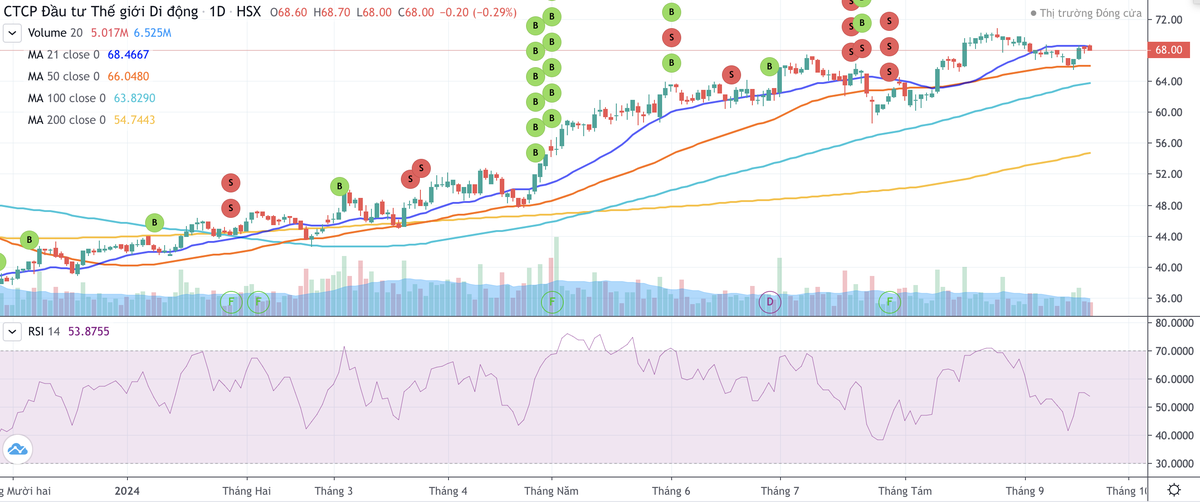Click the market closed status dot
Screen dimensions: 1200x502
[1033, 14]
